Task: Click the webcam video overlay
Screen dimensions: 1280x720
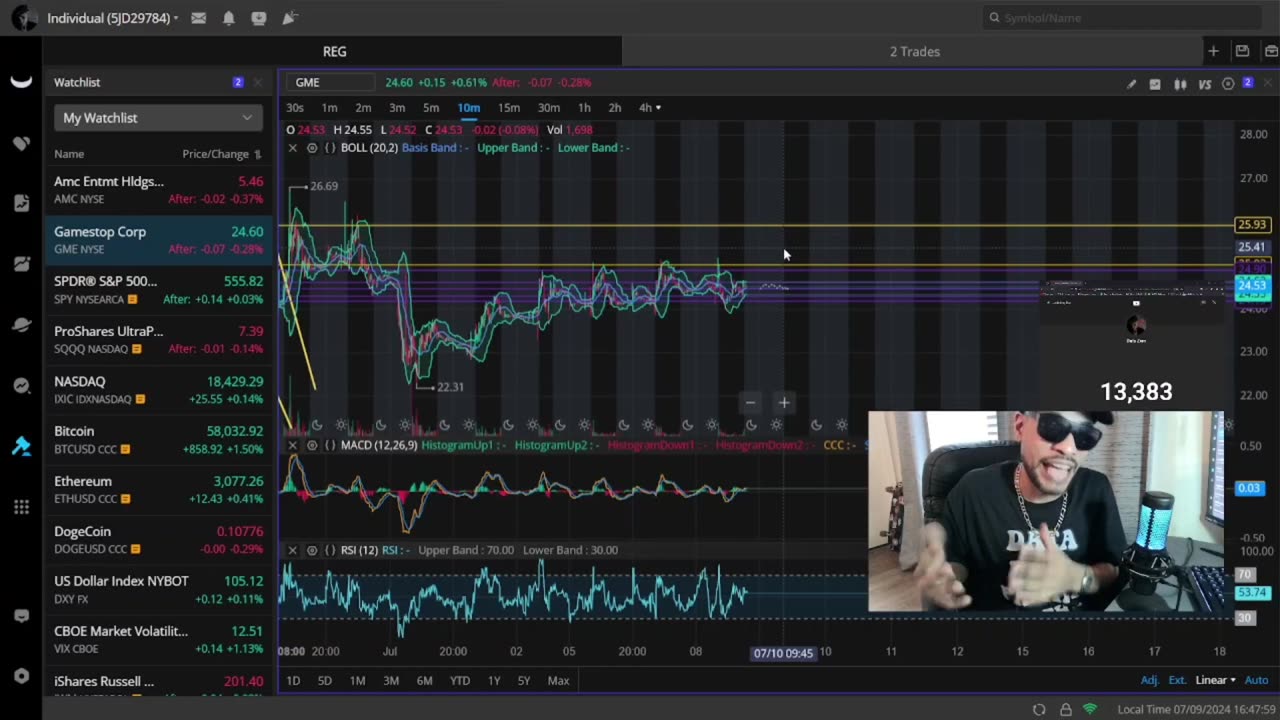Action: tap(1046, 511)
